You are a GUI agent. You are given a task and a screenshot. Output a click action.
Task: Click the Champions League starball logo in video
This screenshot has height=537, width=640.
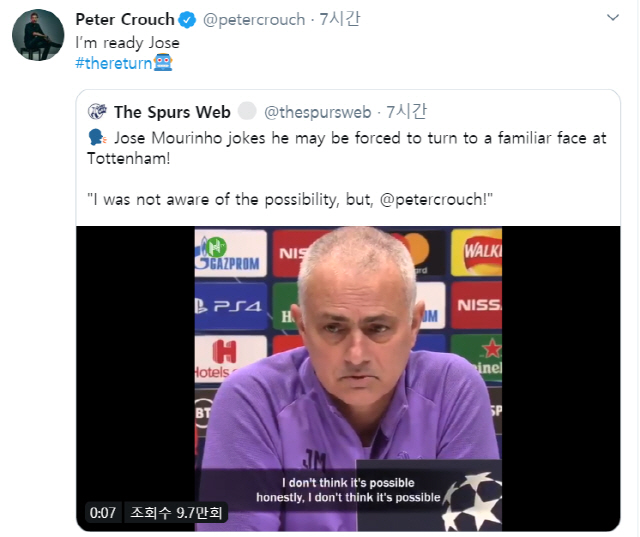472,501
